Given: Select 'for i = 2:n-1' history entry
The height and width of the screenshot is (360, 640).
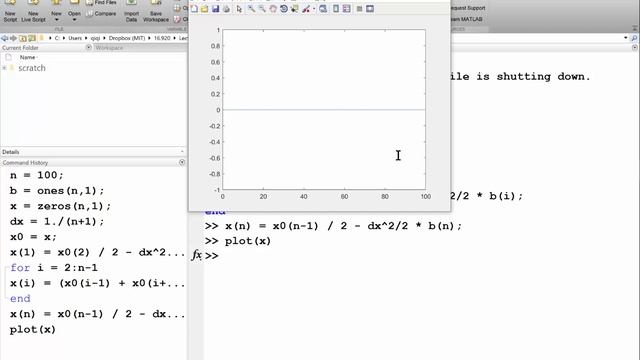Looking at the screenshot, I should 54,268.
